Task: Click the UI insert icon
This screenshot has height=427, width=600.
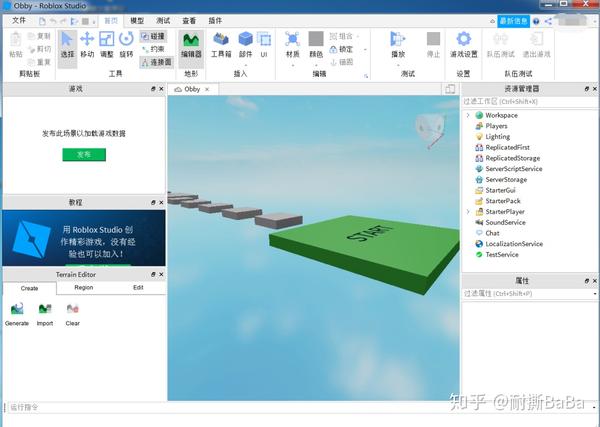Action: [x=264, y=46]
